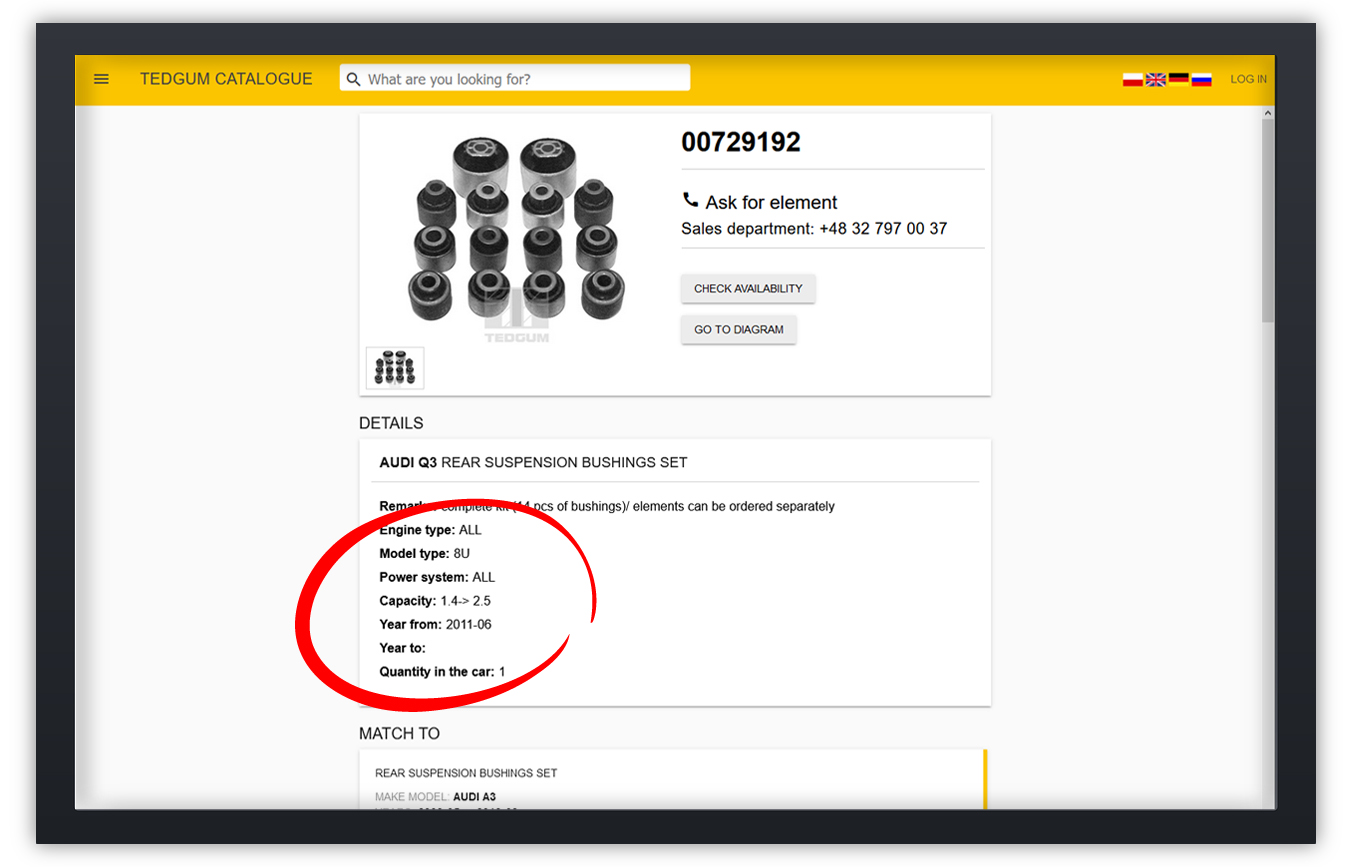Click the phone icon beside Ask for element
The width and height of the screenshot is (1352, 867).
click(690, 200)
